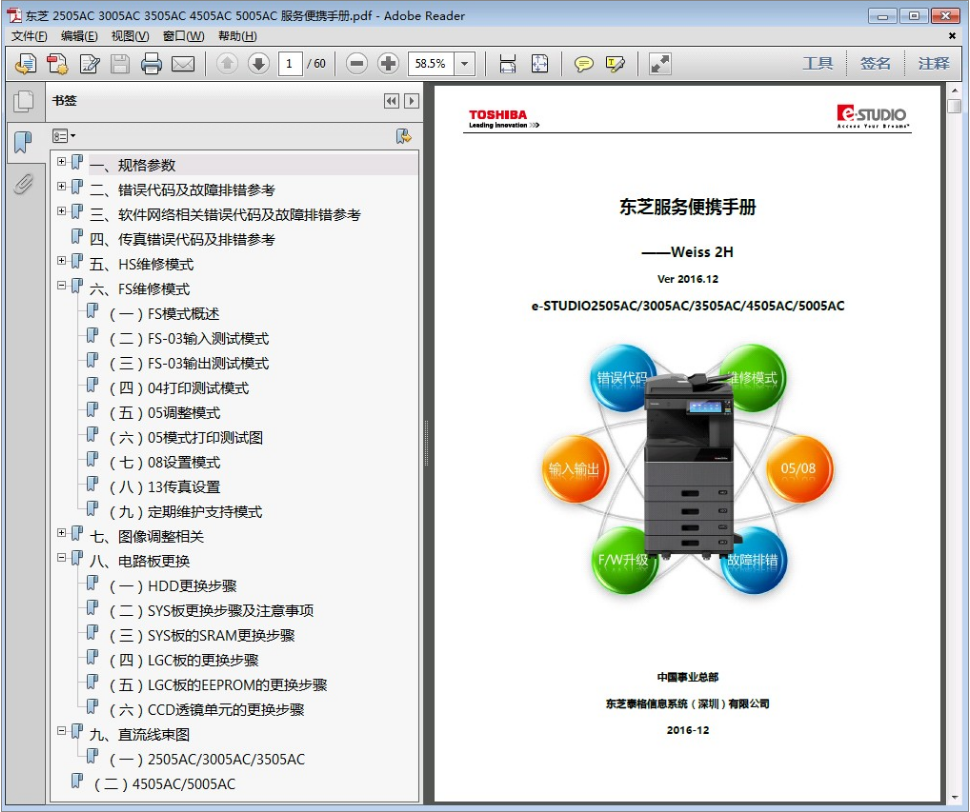Click the convert PDF toolbar icon
The image size is (970, 812).
tap(58, 64)
